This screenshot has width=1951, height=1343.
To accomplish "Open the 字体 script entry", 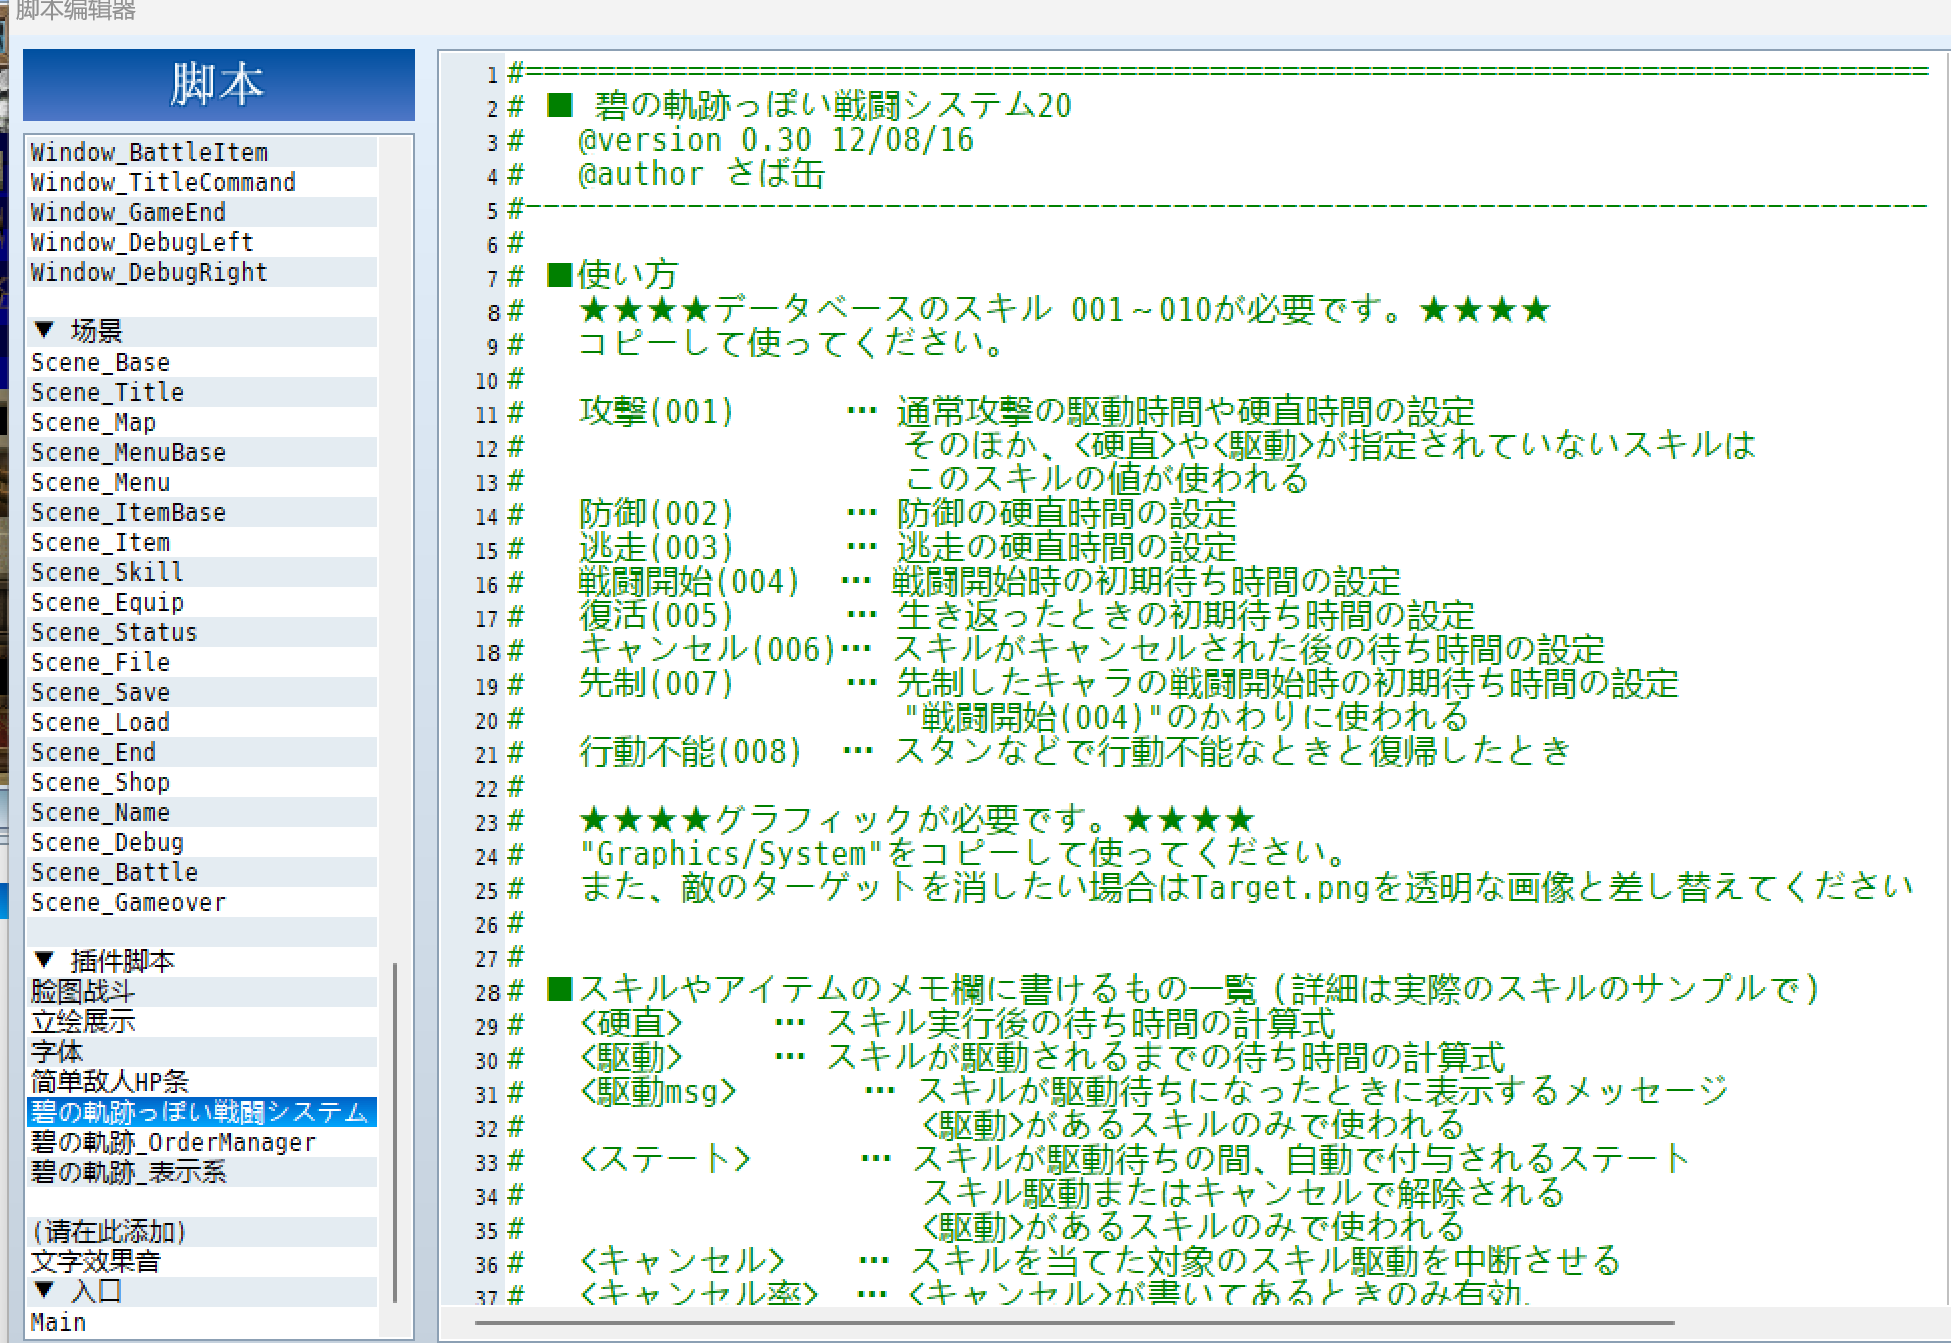I will point(202,1051).
